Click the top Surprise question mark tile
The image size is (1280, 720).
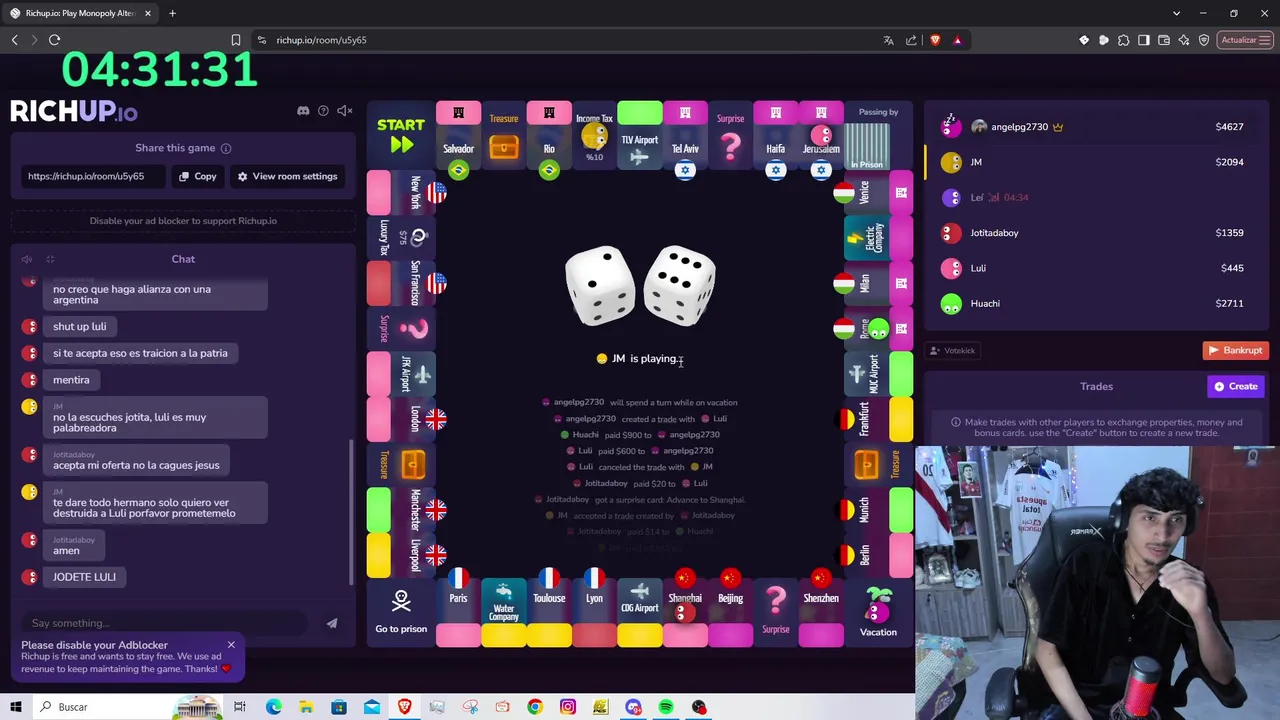tap(730, 135)
